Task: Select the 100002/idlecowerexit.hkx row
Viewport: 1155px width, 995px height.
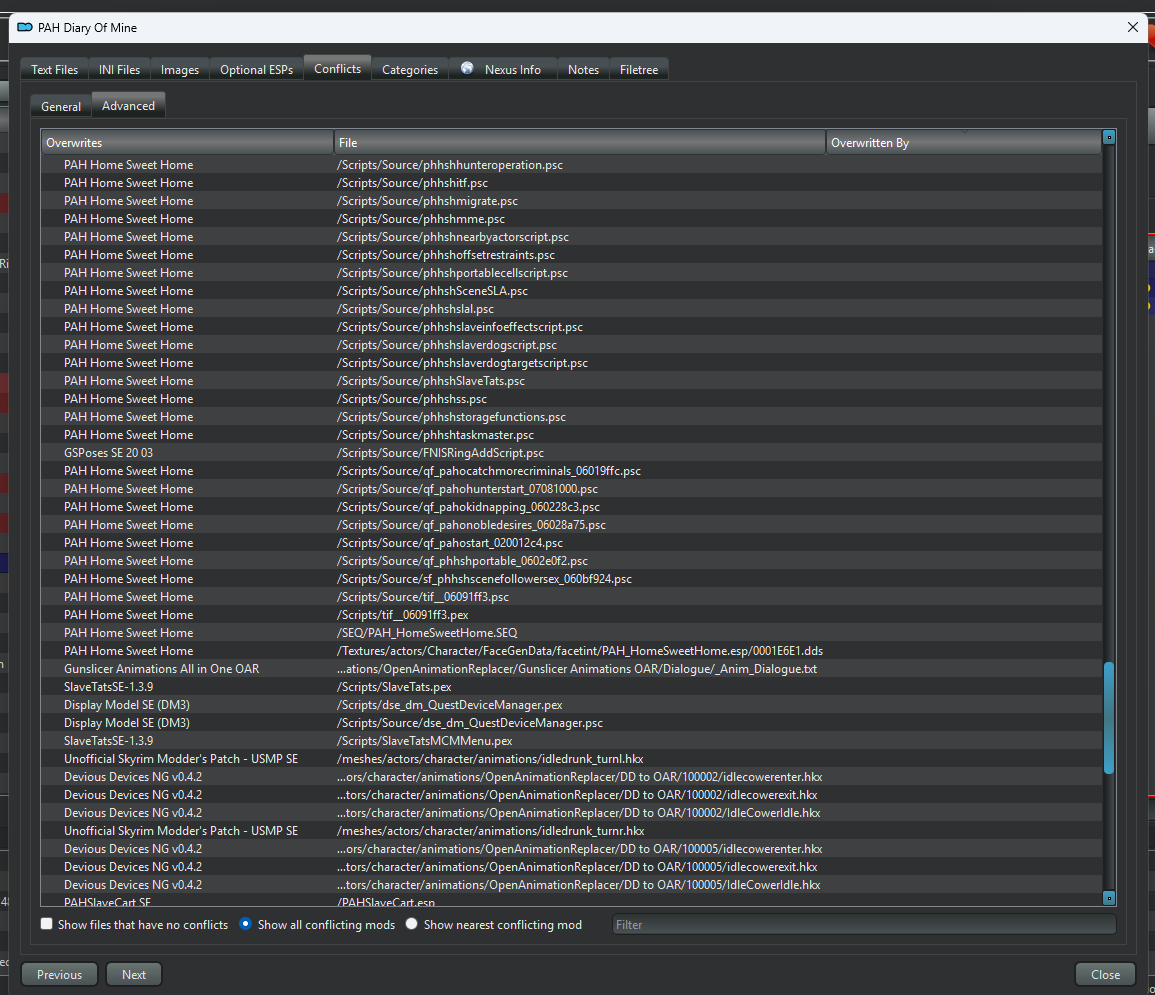Action: 572,795
